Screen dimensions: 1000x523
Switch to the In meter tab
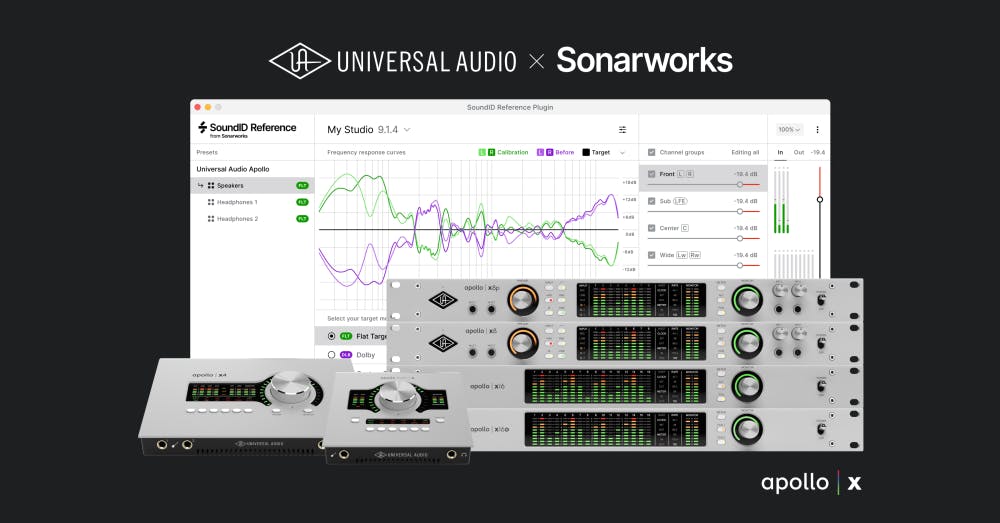click(x=780, y=152)
